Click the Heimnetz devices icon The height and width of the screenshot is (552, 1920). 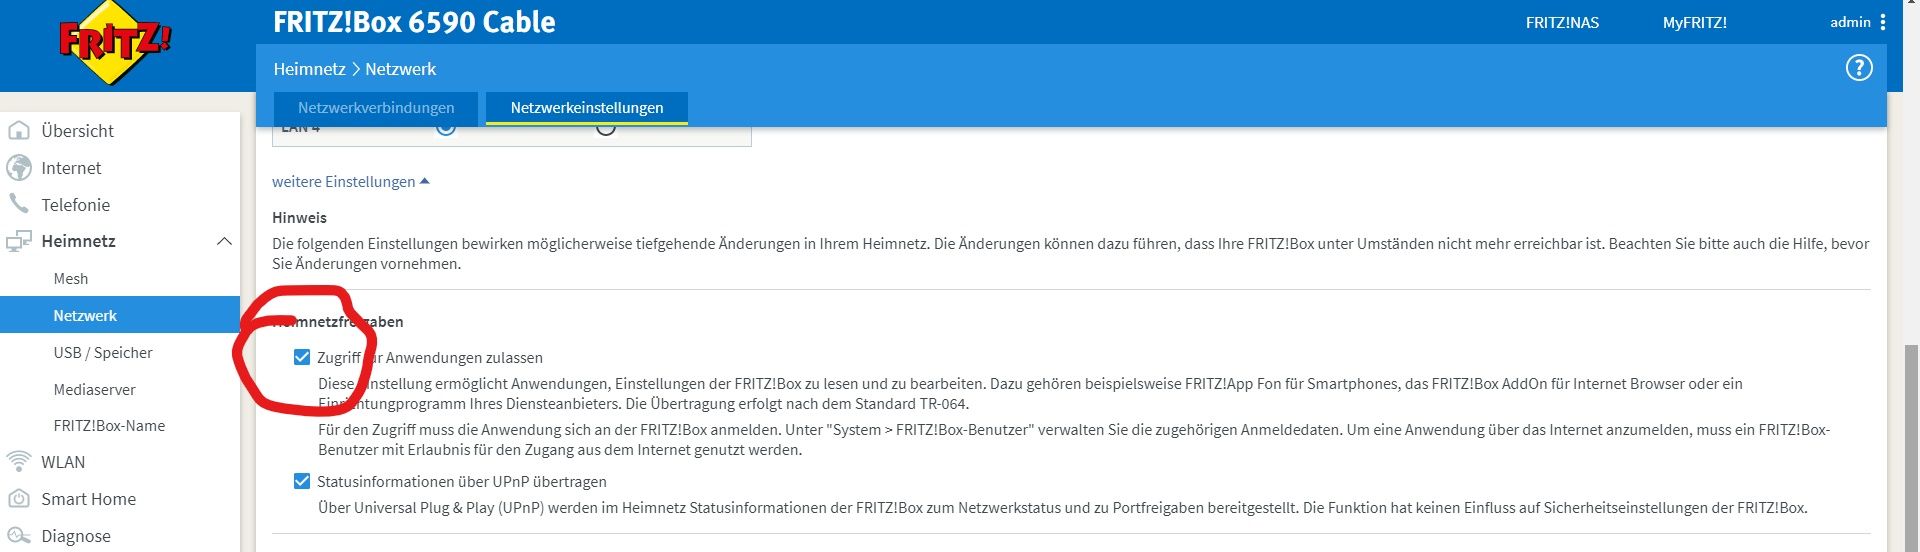19,241
